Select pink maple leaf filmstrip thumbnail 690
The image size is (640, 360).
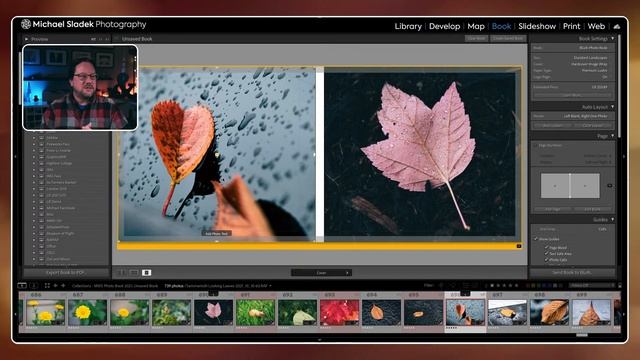tap(213, 312)
